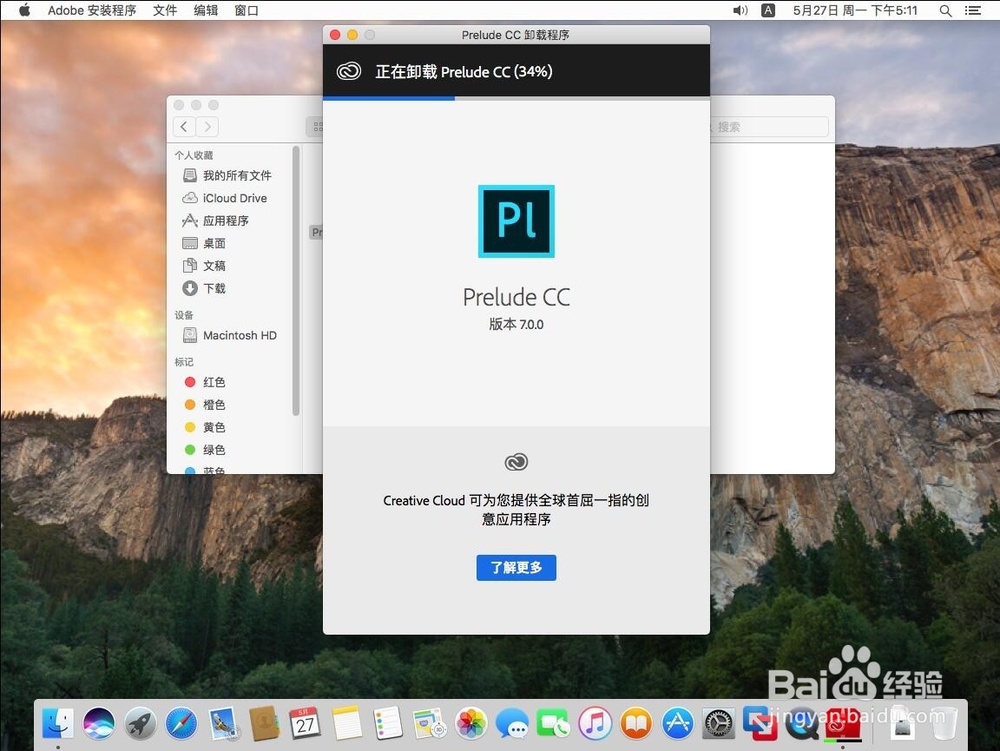Click the Trash in the Dock
The image size is (1000, 751).
point(945,724)
